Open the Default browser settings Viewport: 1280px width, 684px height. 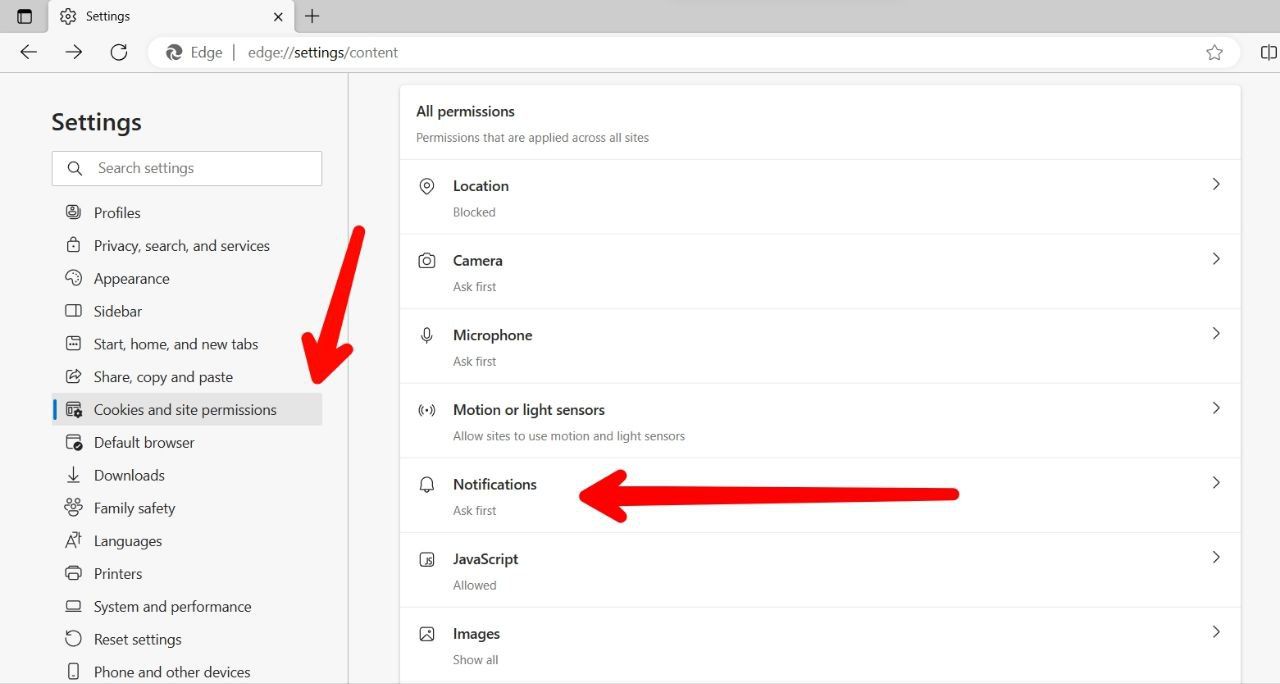[143, 442]
